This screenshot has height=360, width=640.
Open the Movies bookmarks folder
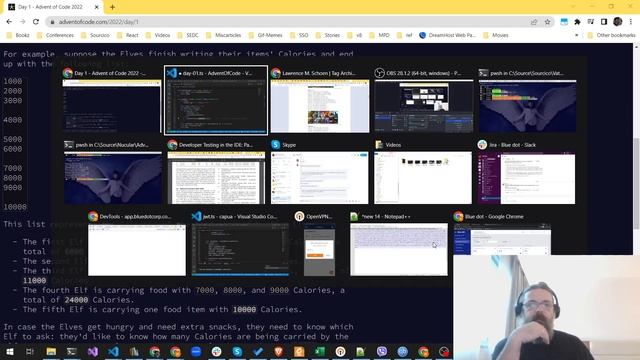pos(496,35)
